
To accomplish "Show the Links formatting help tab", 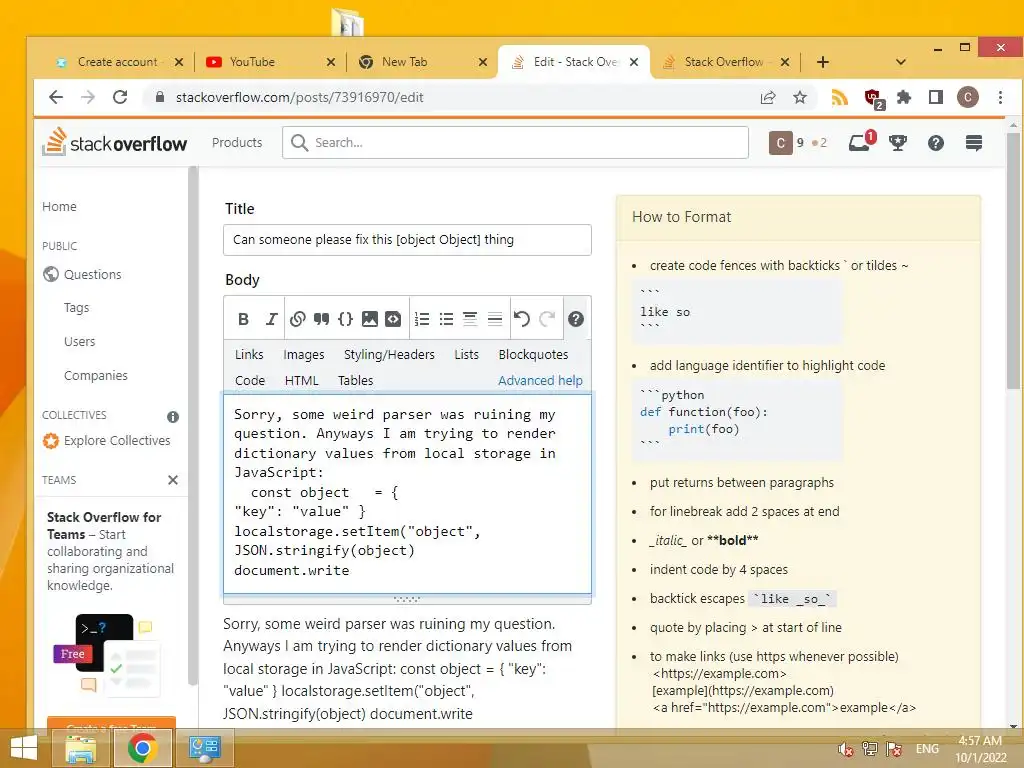I will click(x=249, y=354).
